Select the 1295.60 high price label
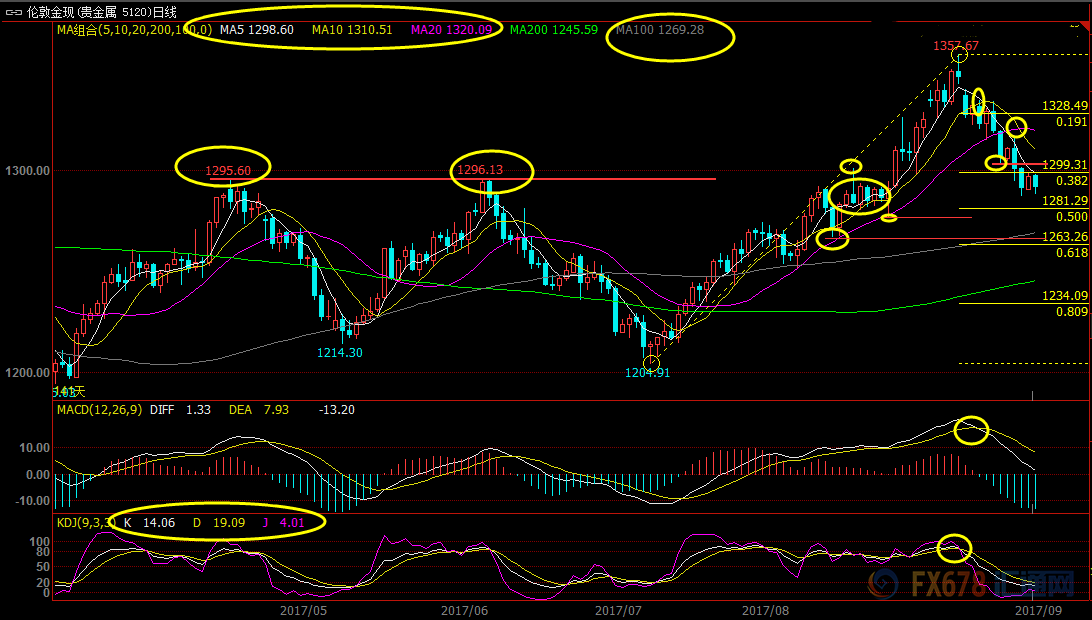The width and height of the screenshot is (1092, 620). [x=234, y=171]
